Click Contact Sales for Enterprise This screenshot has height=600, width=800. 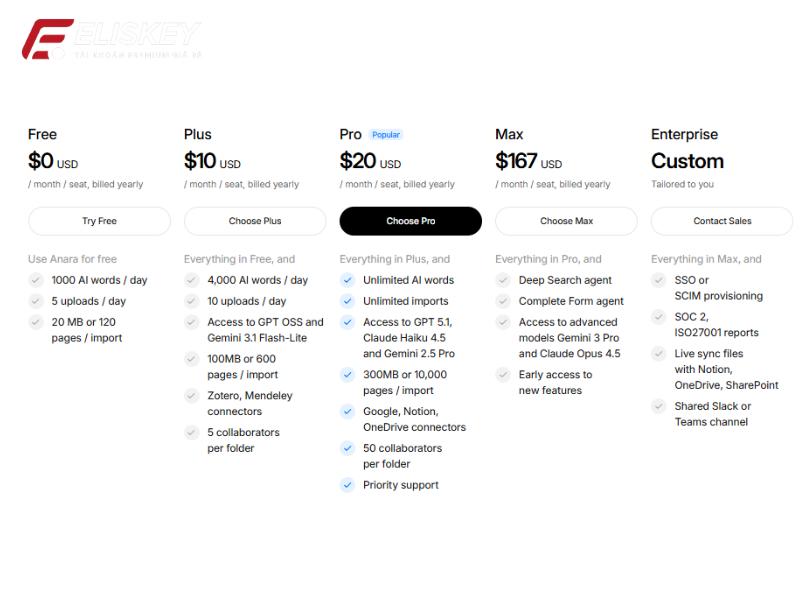coord(722,221)
